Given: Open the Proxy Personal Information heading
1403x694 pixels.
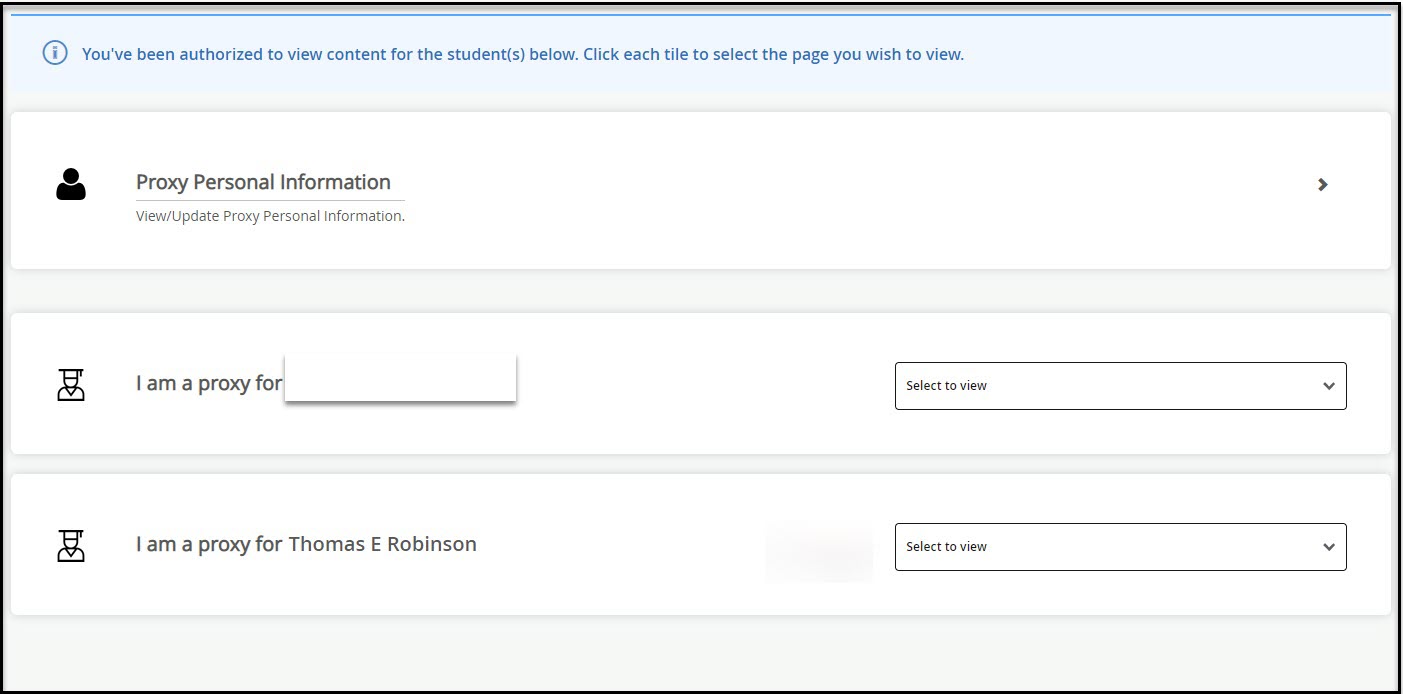Looking at the screenshot, I should [263, 182].
